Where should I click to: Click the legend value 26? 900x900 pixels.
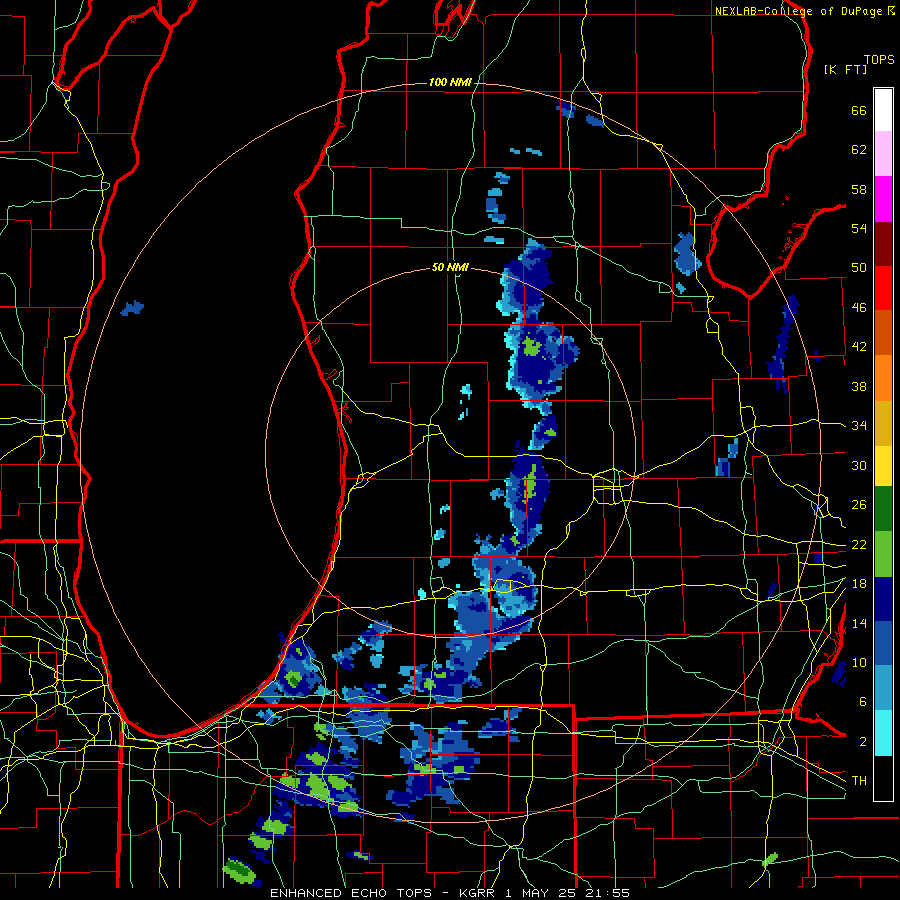(x=859, y=505)
